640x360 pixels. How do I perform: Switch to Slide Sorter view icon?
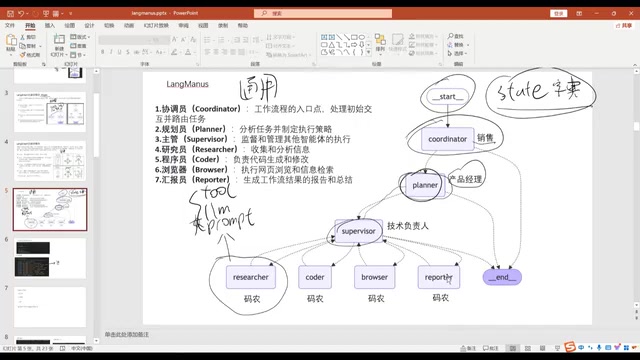[528, 348]
